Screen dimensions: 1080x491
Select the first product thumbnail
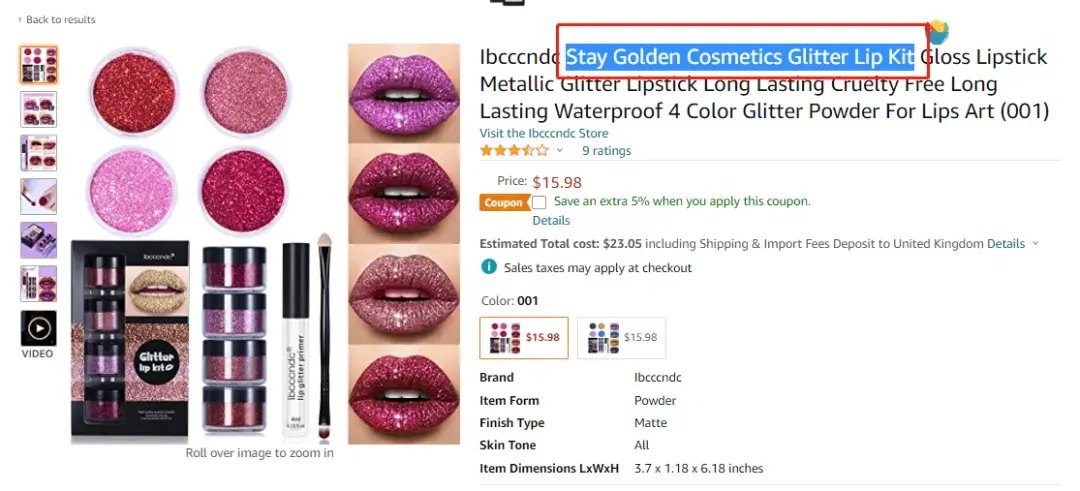(39, 65)
